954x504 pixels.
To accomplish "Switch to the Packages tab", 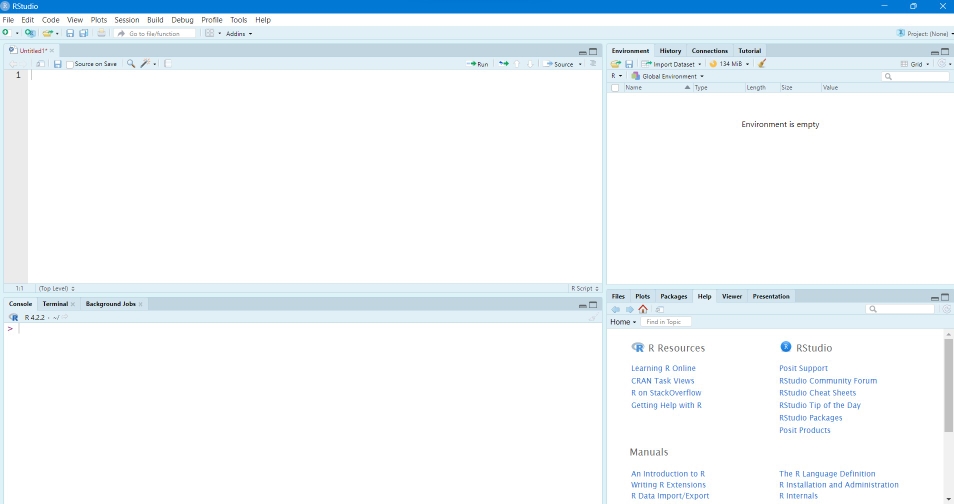I will tap(674, 296).
